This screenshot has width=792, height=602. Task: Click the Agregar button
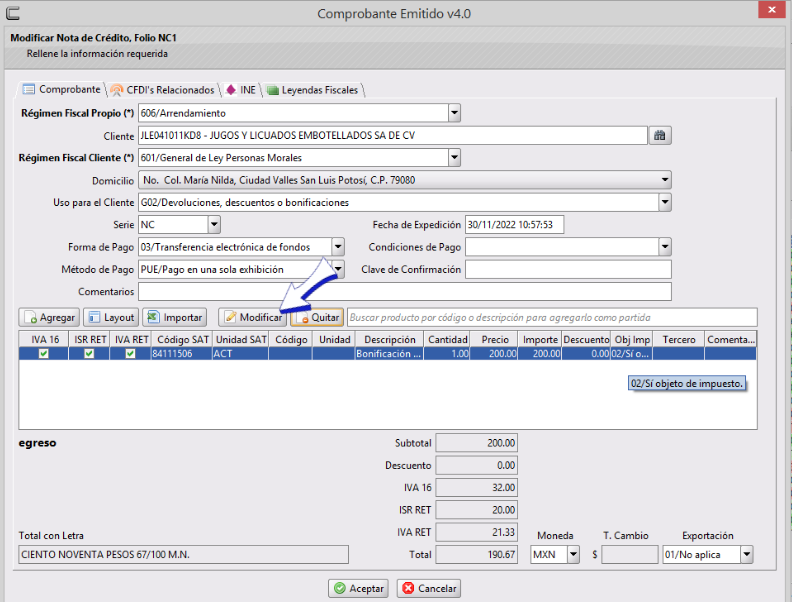click(x=50, y=317)
